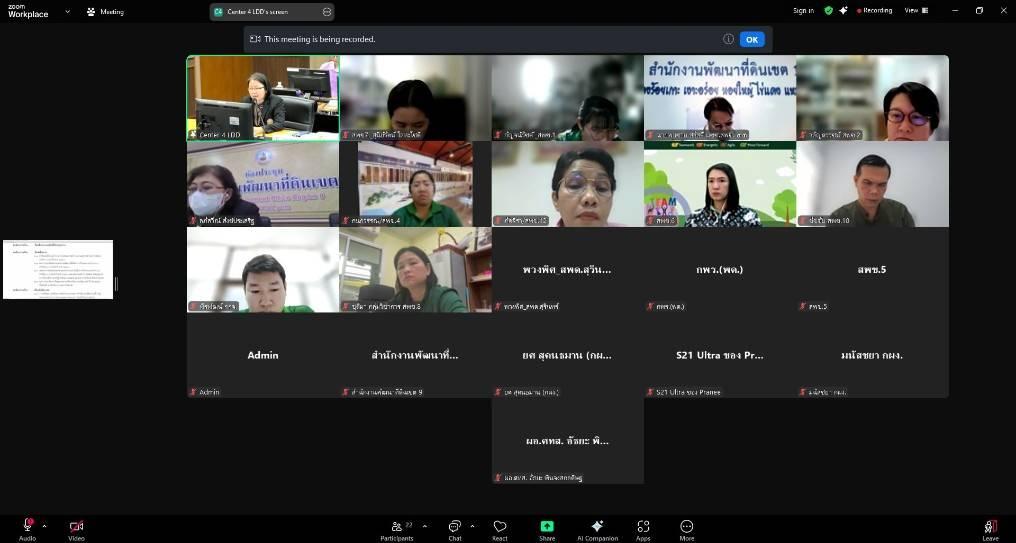Click the Meeting tab in title bar
Viewport: 1016px width, 543px height.
click(x=105, y=12)
